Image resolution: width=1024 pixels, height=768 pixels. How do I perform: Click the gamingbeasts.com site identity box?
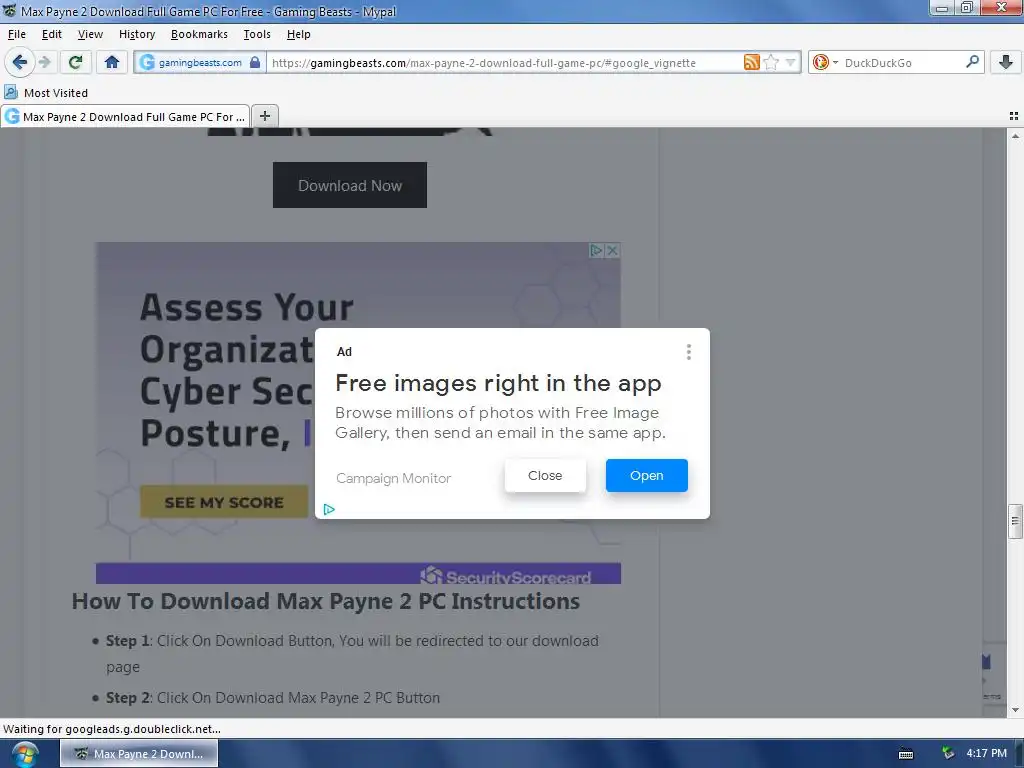point(199,63)
